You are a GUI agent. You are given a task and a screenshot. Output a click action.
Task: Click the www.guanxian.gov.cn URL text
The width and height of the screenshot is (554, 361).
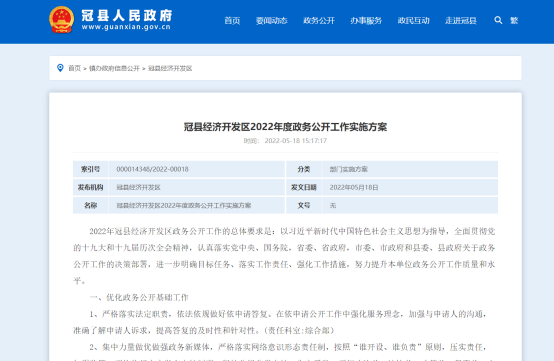pos(126,27)
